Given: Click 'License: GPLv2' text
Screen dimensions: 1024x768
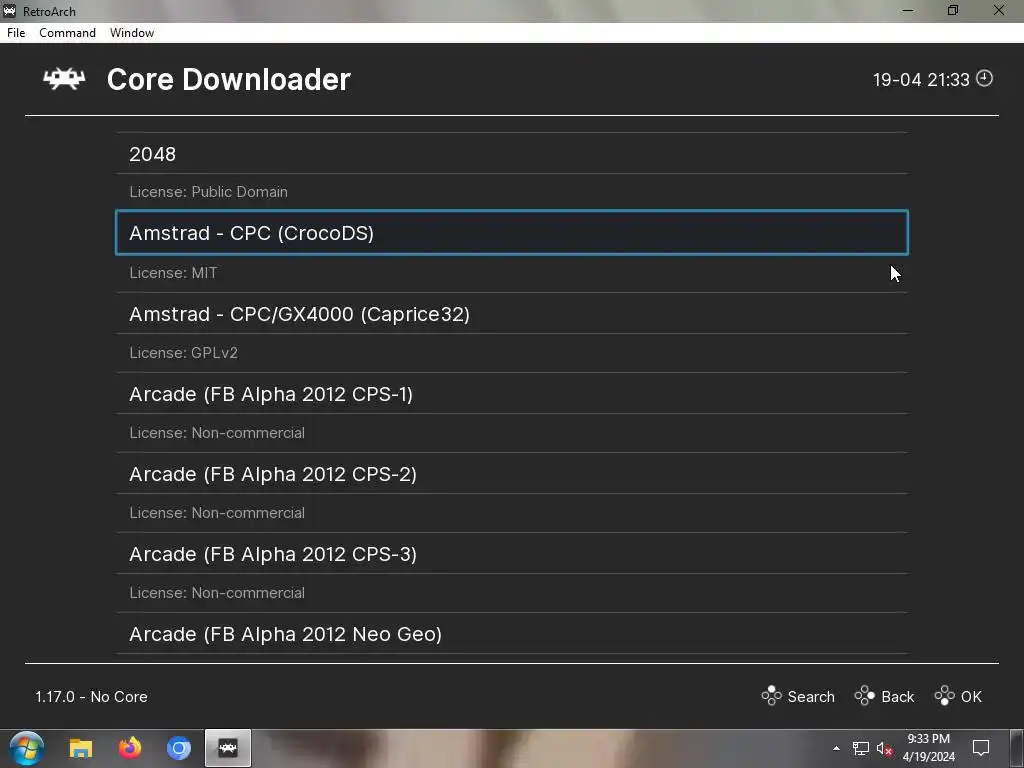Looking at the screenshot, I should point(184,353).
